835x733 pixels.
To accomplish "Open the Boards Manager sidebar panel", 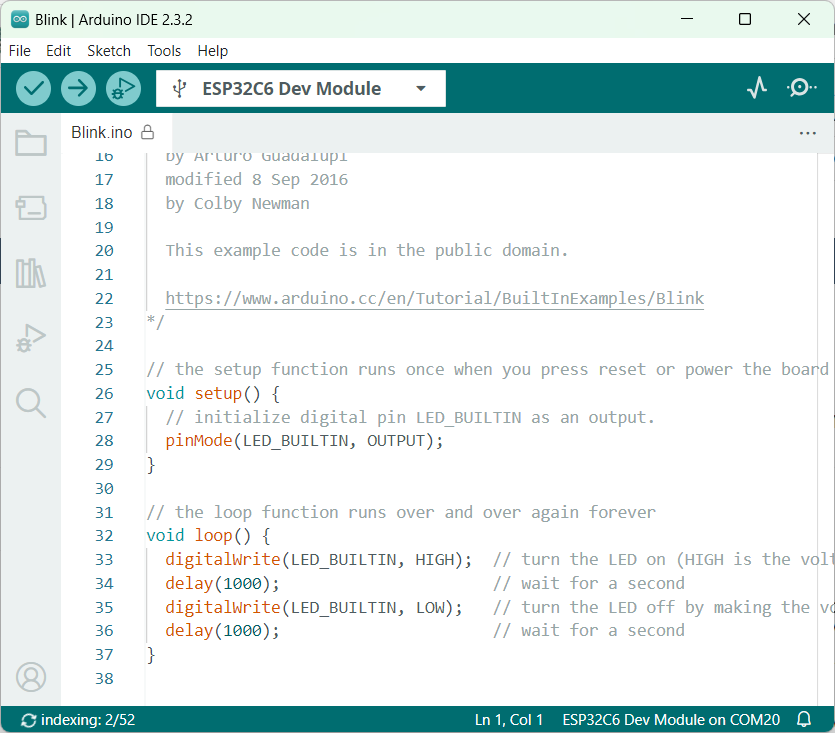I will pos(31,208).
